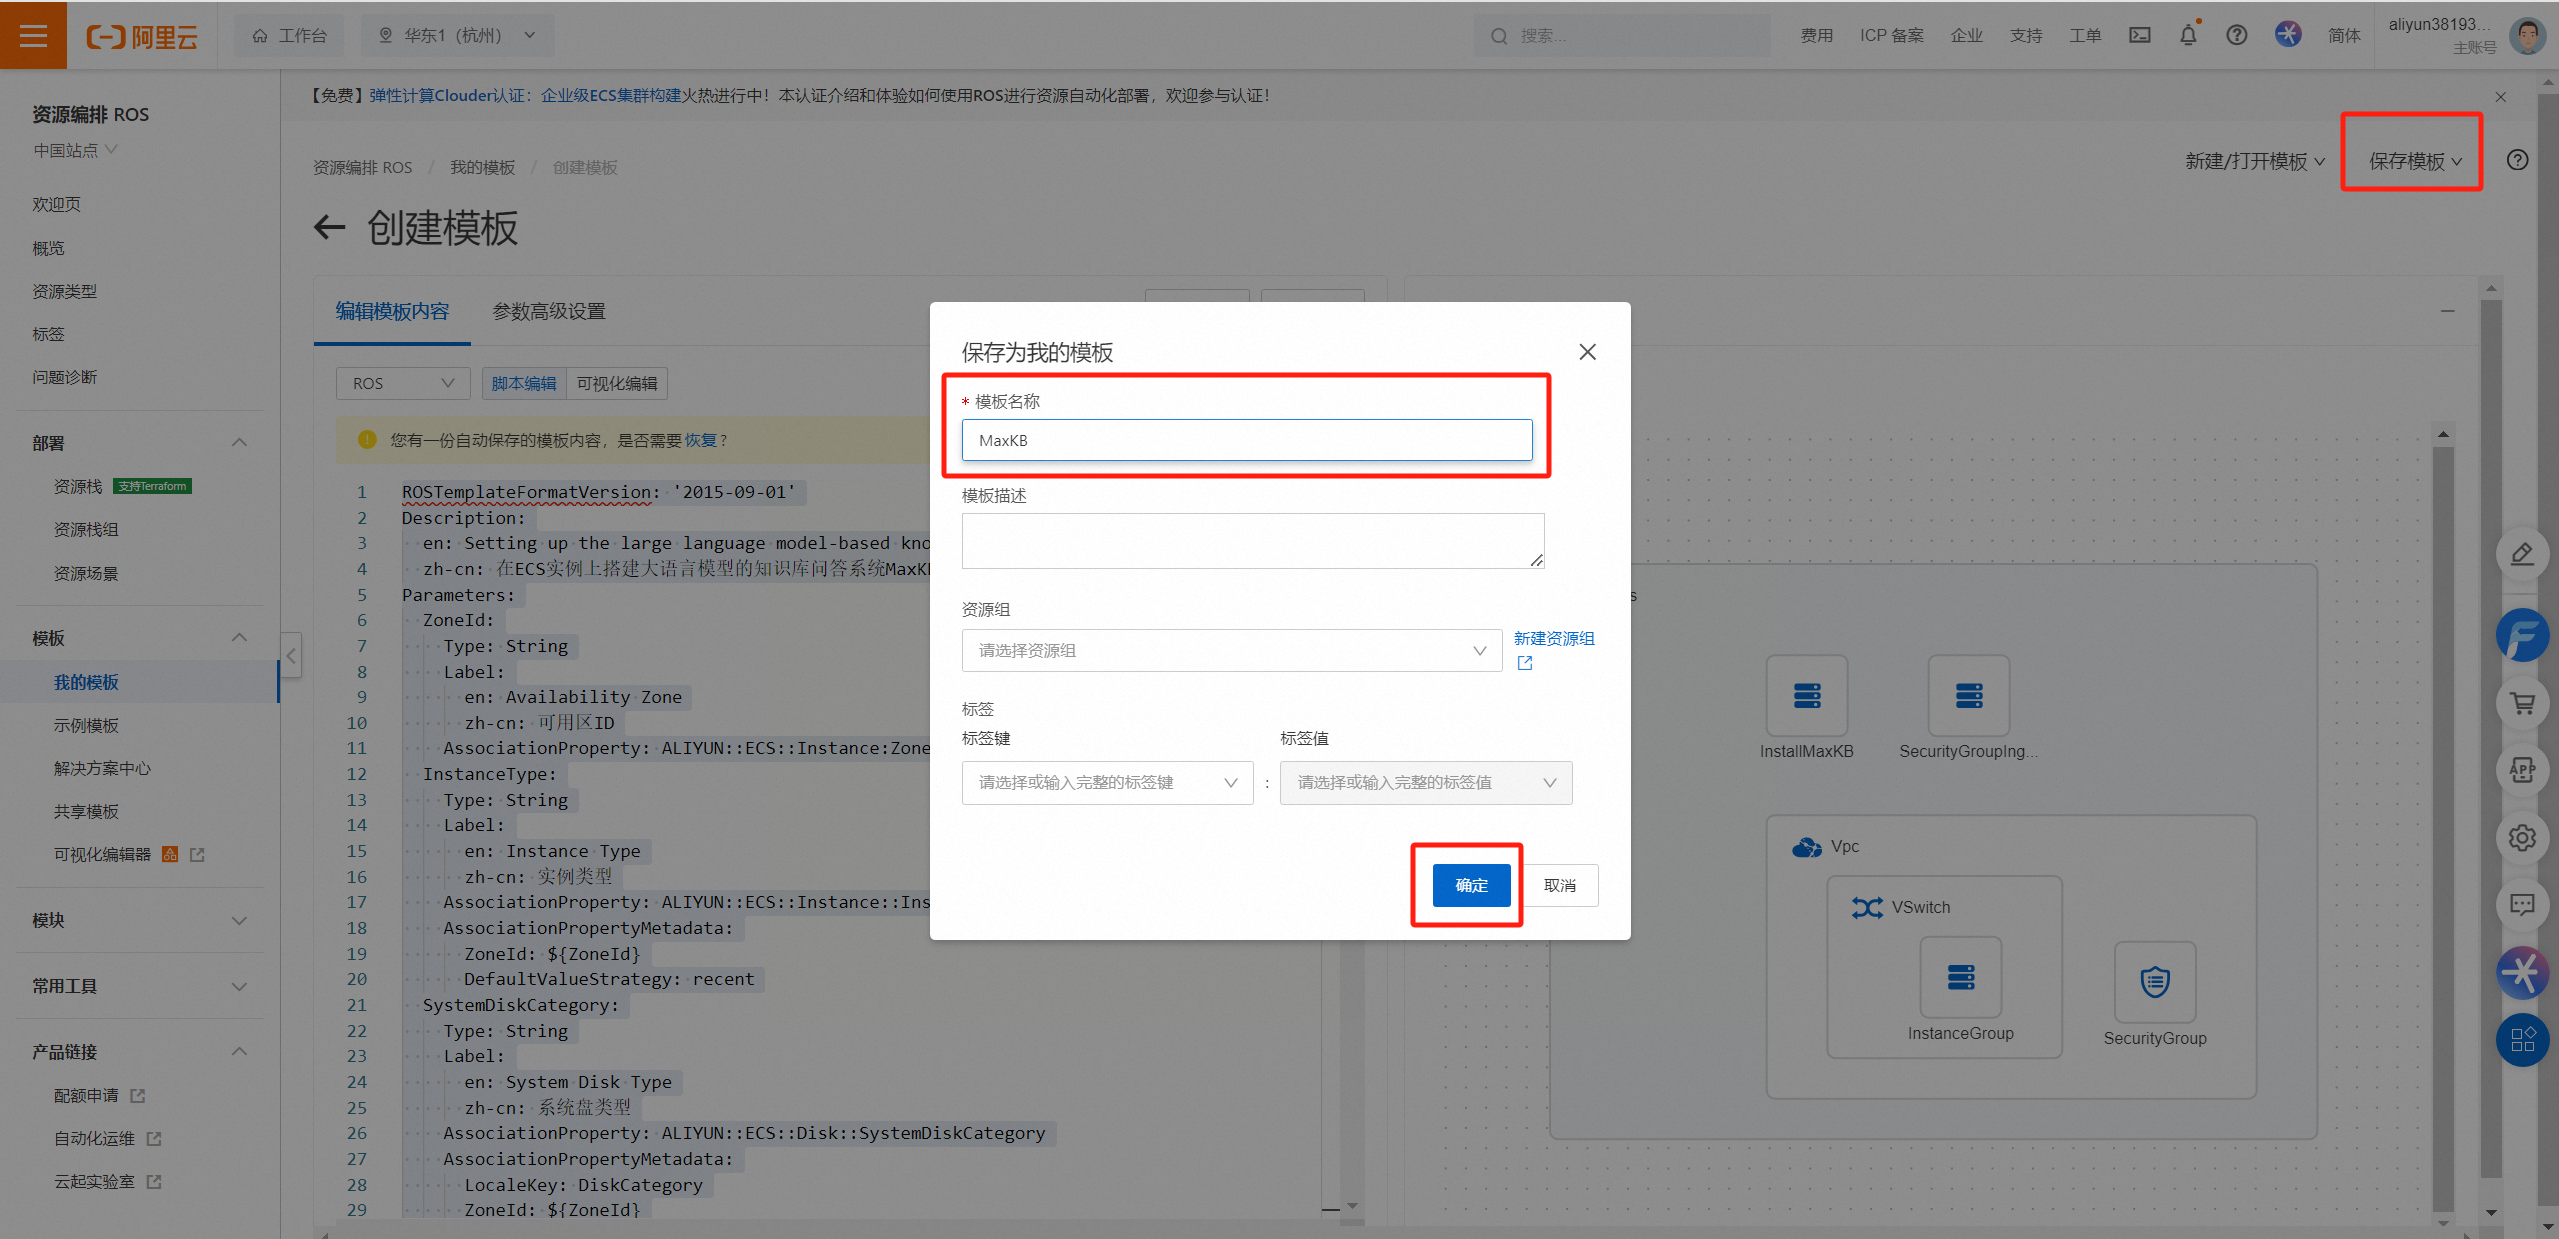
Task: Select the SecurityGroupIng resource node
Action: pyautogui.click(x=1968, y=696)
